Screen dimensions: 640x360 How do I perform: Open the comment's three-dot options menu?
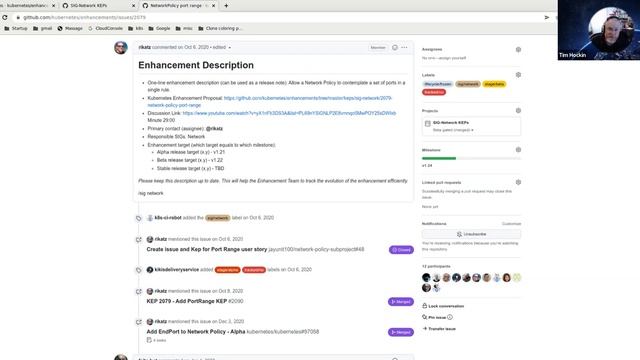tap(404, 47)
